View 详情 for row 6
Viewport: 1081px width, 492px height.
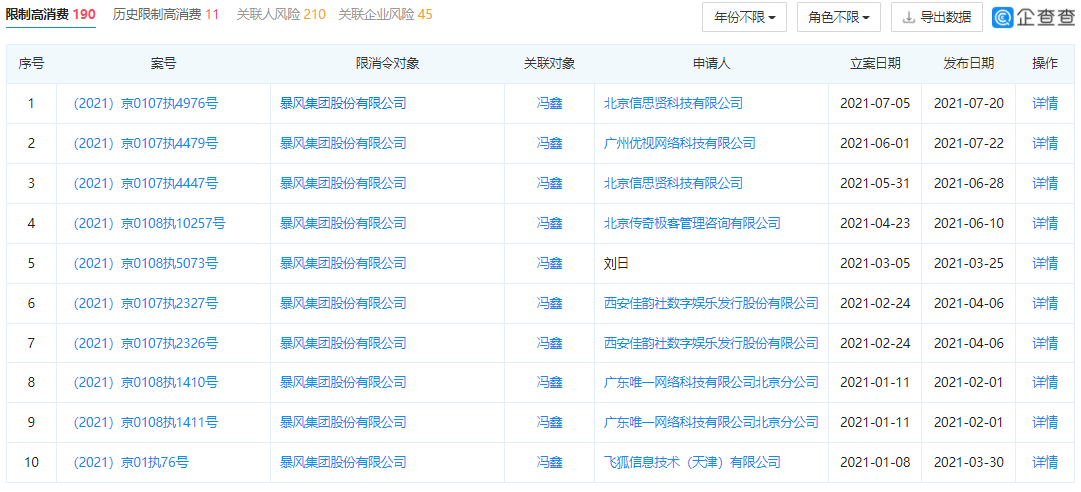tap(1044, 303)
